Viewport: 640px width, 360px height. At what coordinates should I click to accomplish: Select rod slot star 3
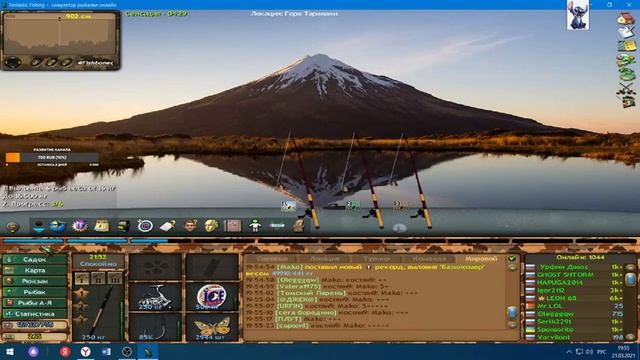pos(81,320)
